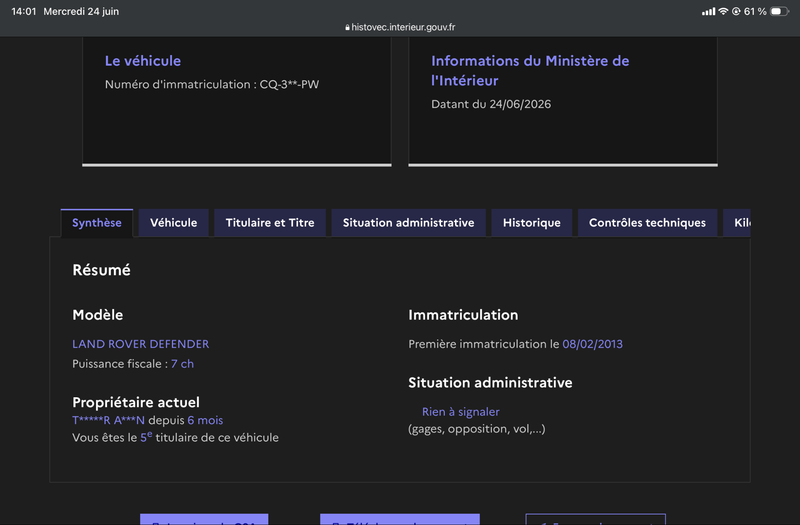The image size is (800, 525).
Task: Click the Datant du 24/06/2026 text
Action: [491, 104]
